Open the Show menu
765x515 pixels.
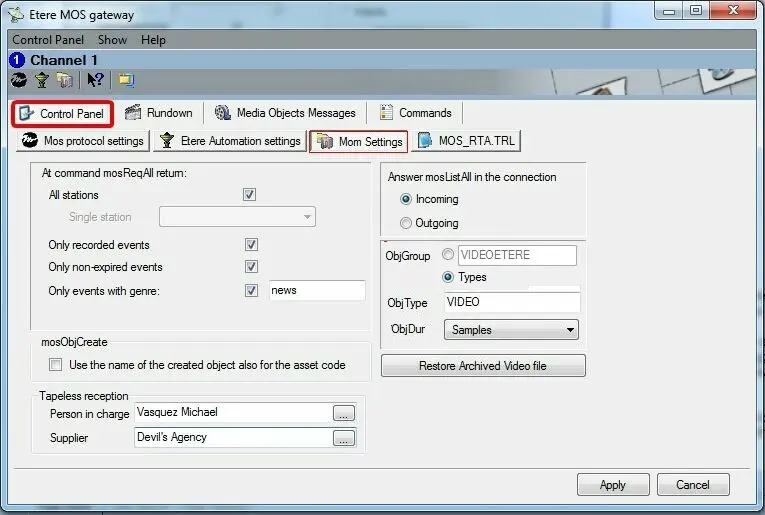[112, 40]
